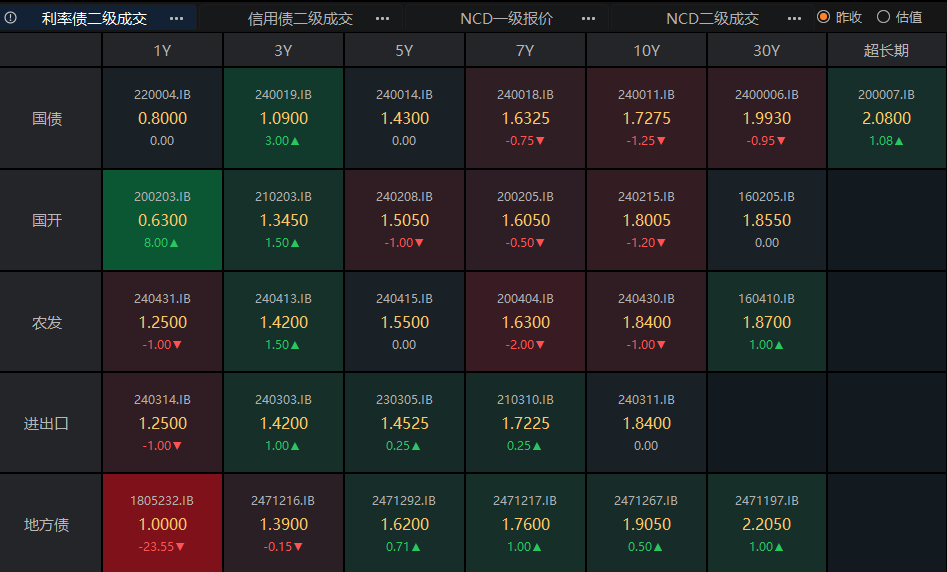The width and height of the screenshot is (947, 572).
Task: Open the ellipsis menu after 利率债二级成交
Action: point(176,18)
